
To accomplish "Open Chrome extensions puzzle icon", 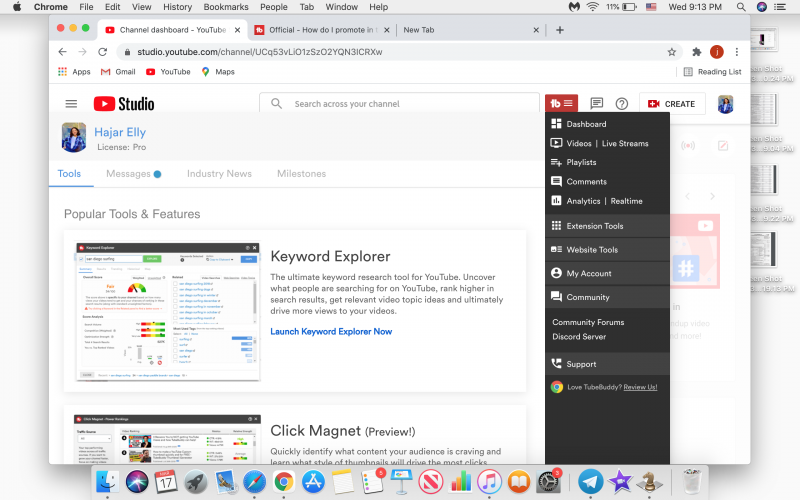I will click(697, 51).
